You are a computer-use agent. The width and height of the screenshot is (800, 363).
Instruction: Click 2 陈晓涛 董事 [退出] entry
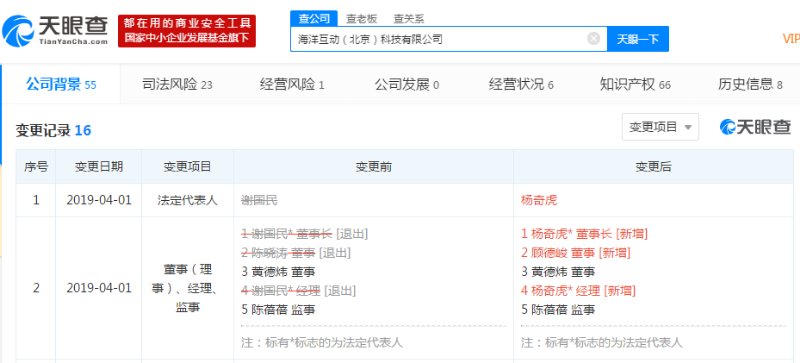coord(296,253)
